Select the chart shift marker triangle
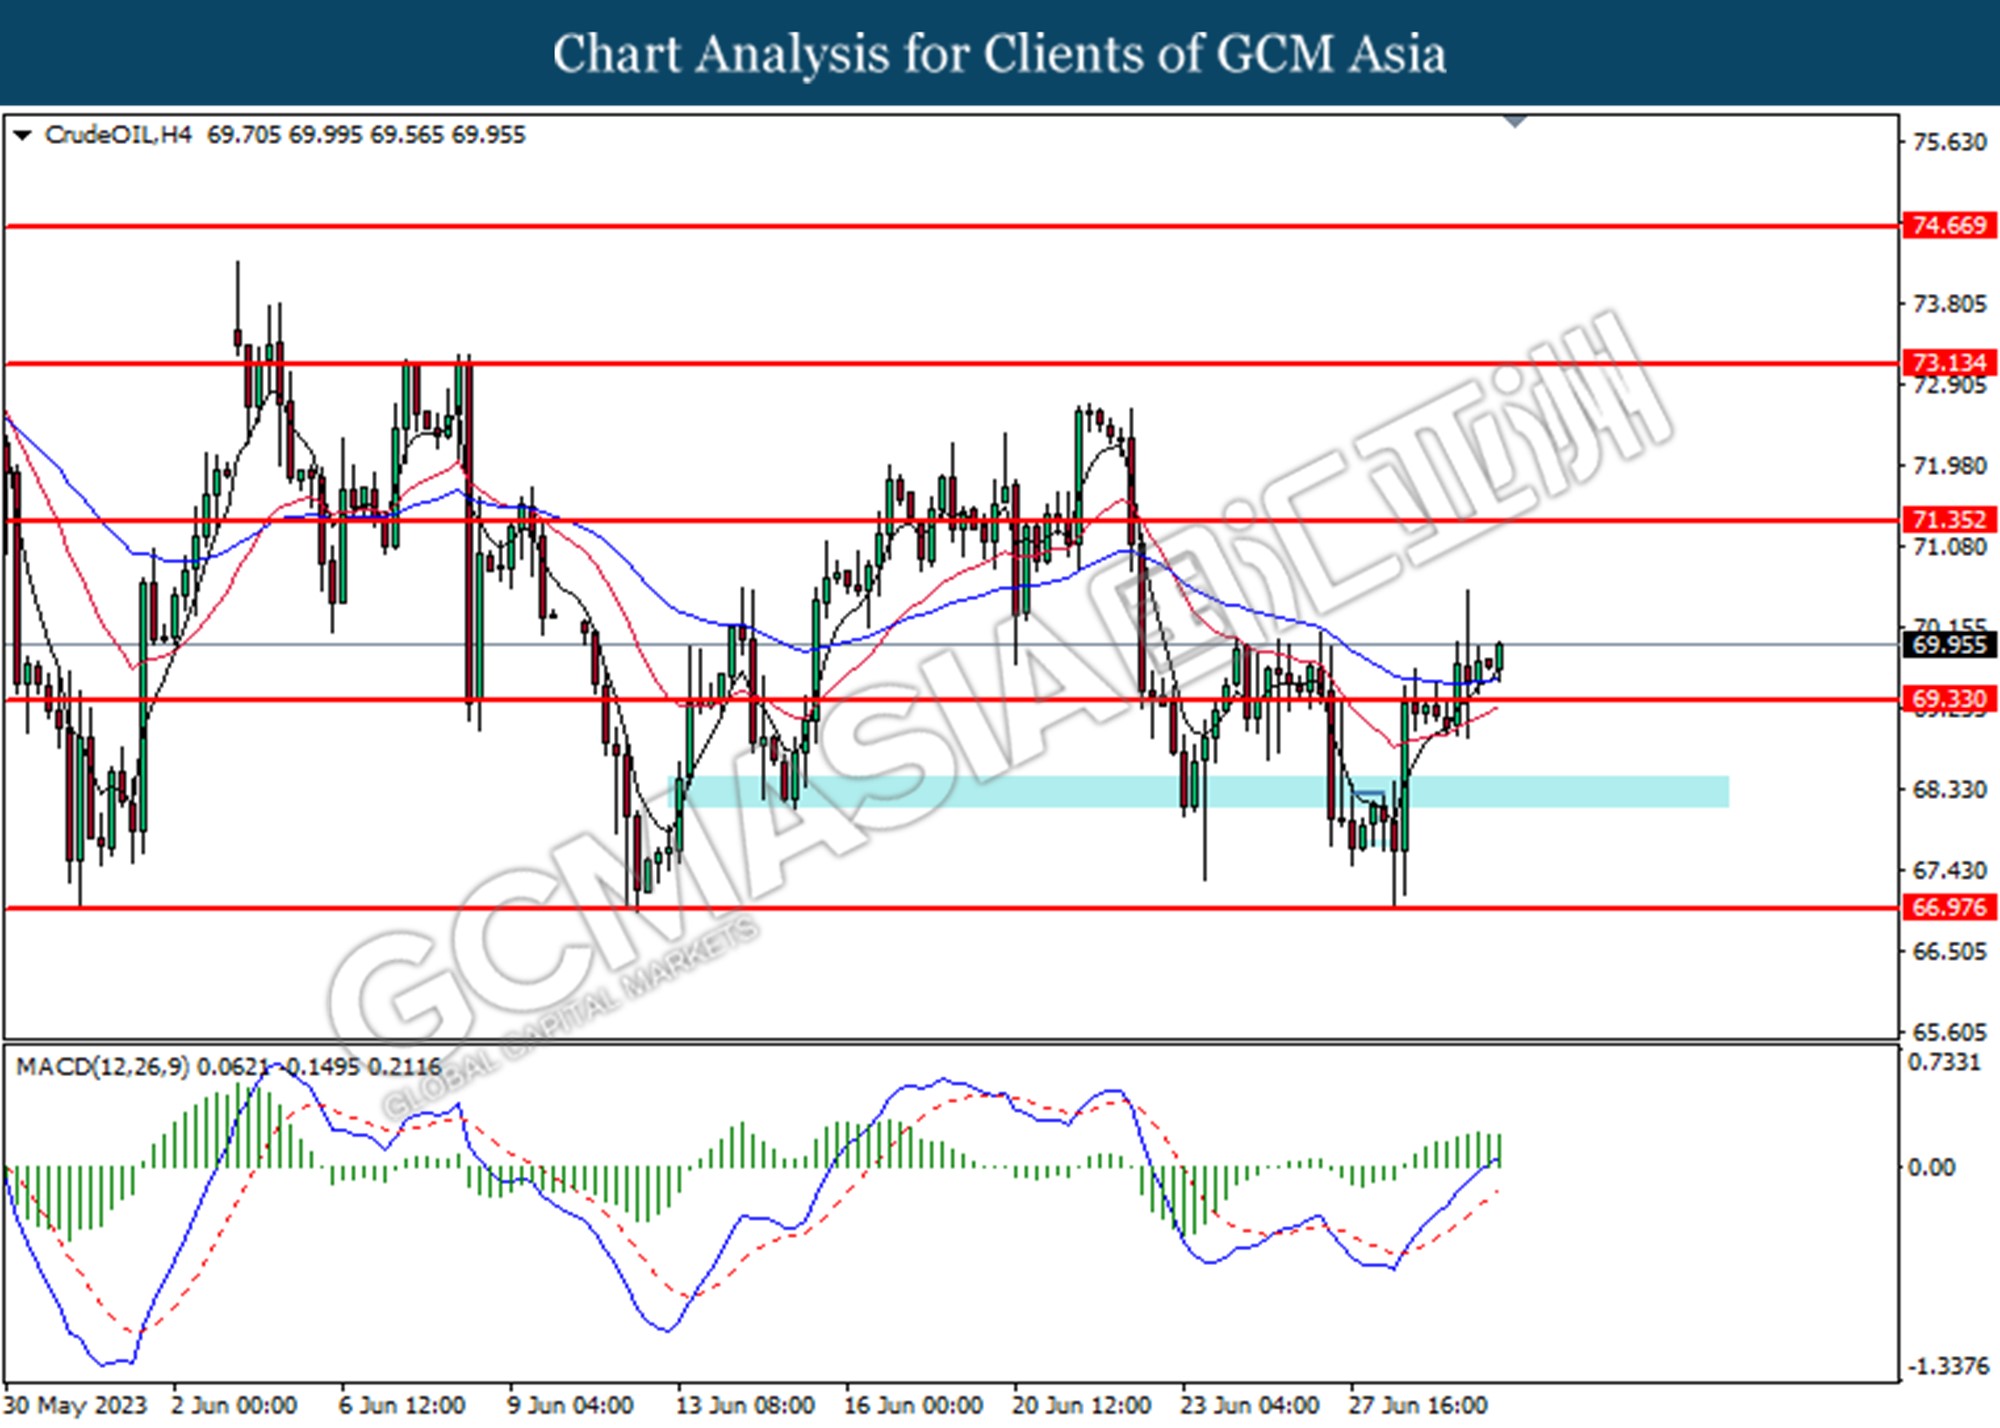 [1515, 122]
